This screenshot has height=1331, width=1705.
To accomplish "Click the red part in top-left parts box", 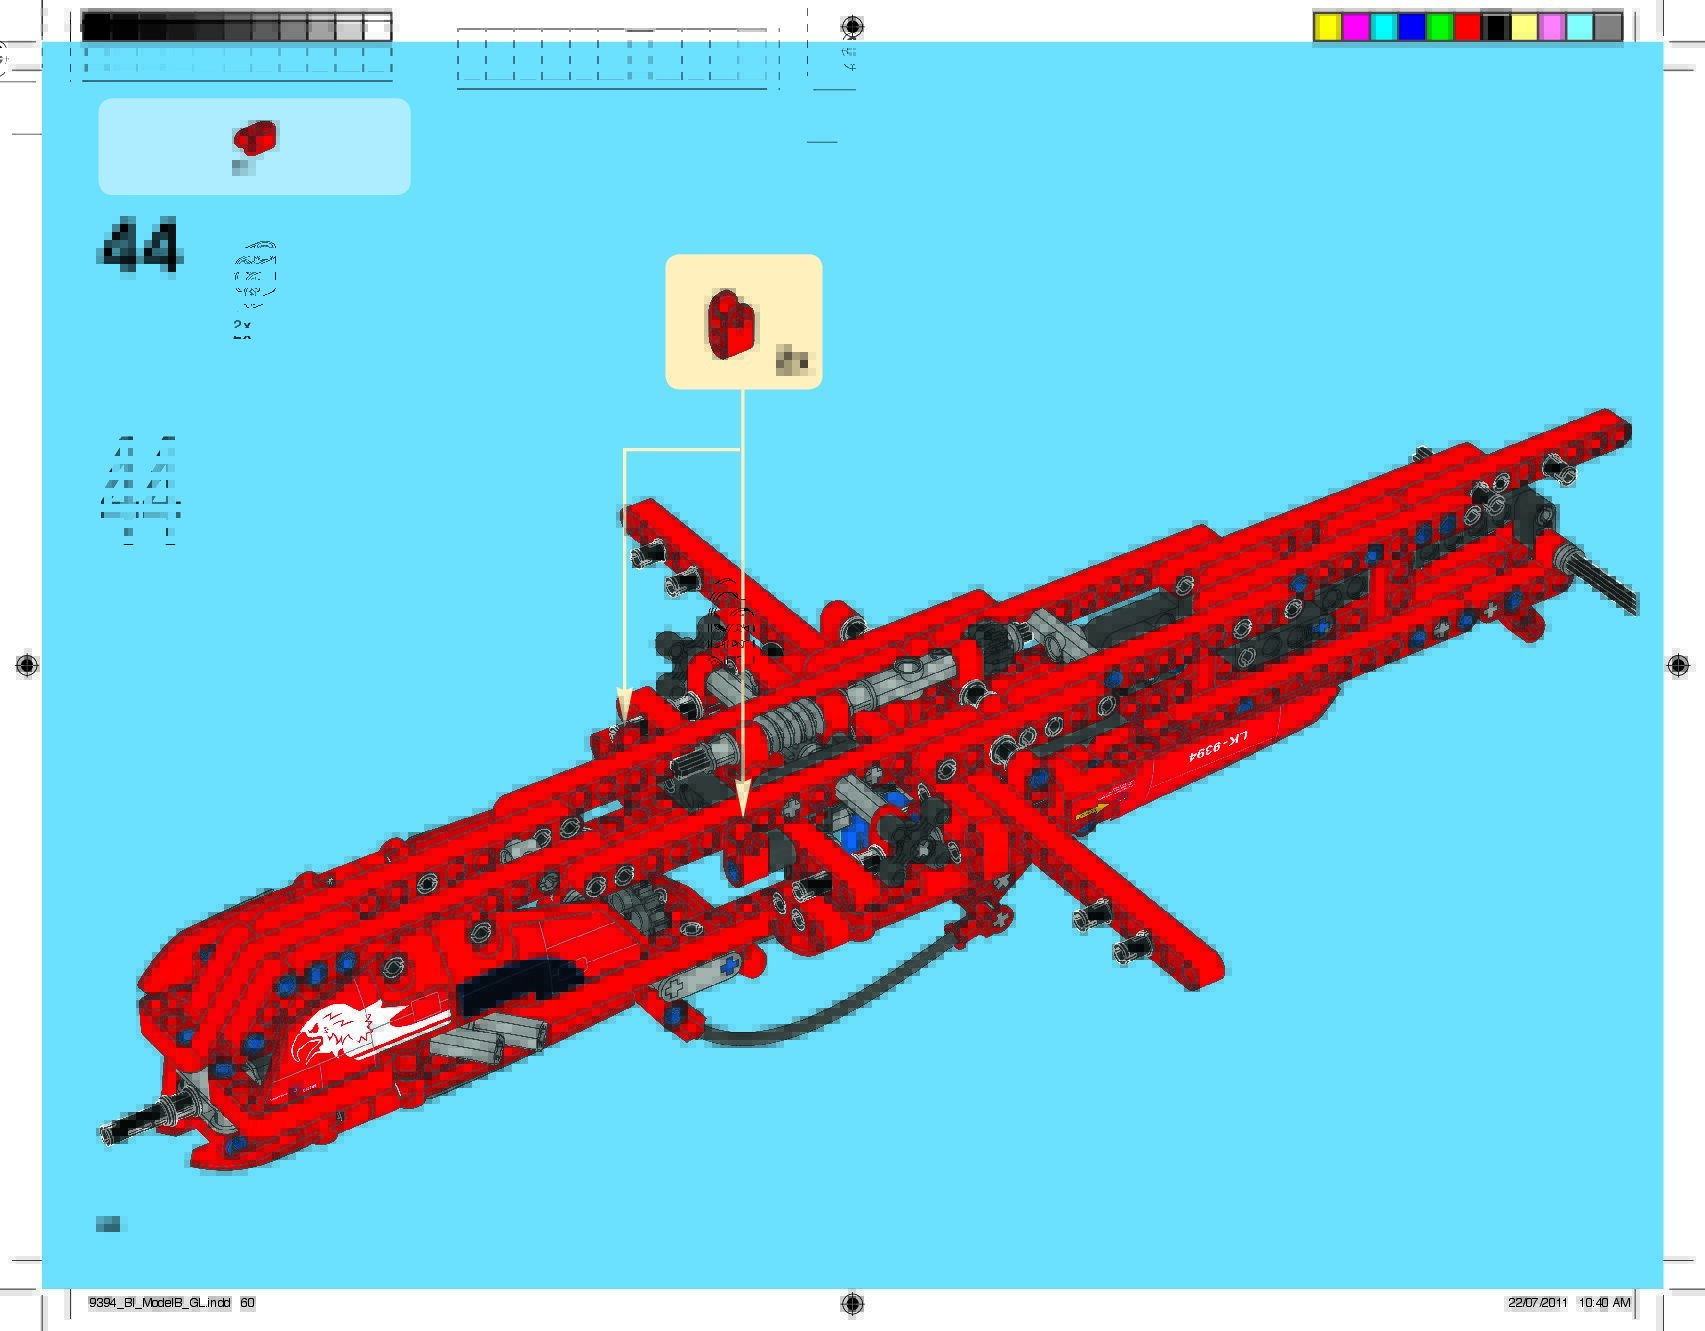I will (254, 138).
